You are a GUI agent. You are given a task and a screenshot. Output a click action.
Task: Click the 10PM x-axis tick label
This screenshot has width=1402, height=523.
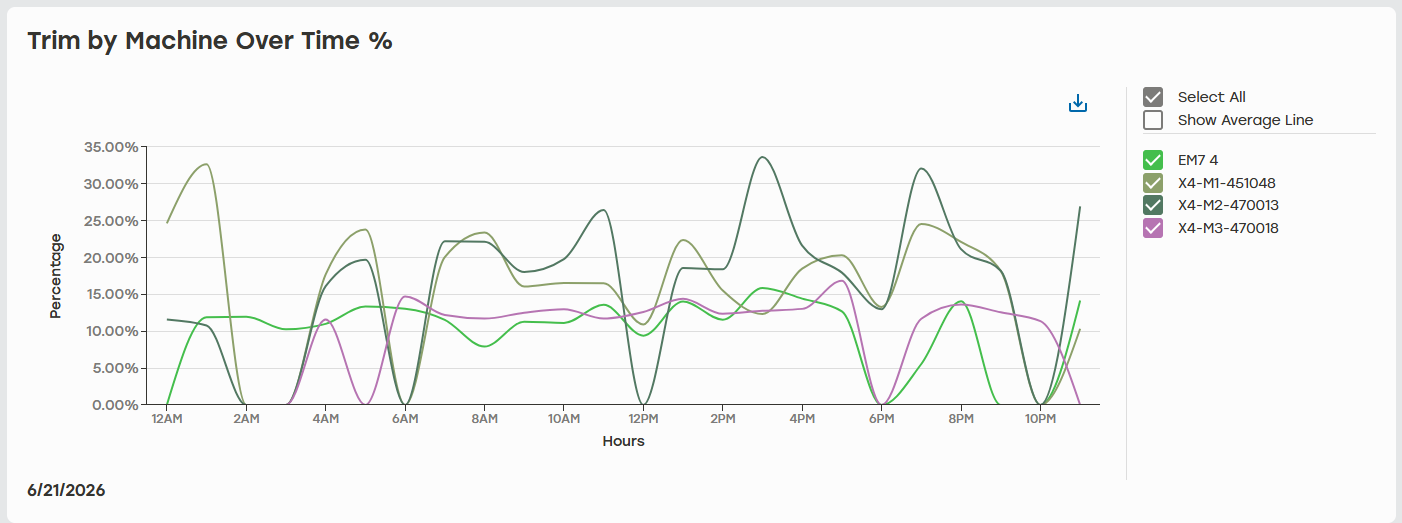coord(1040,418)
